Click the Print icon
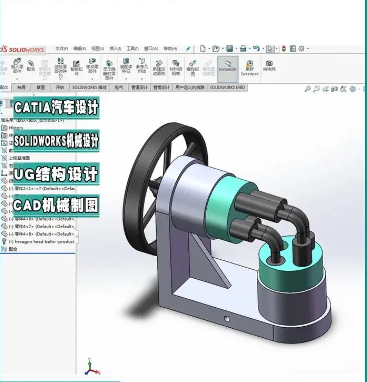 tap(243, 49)
